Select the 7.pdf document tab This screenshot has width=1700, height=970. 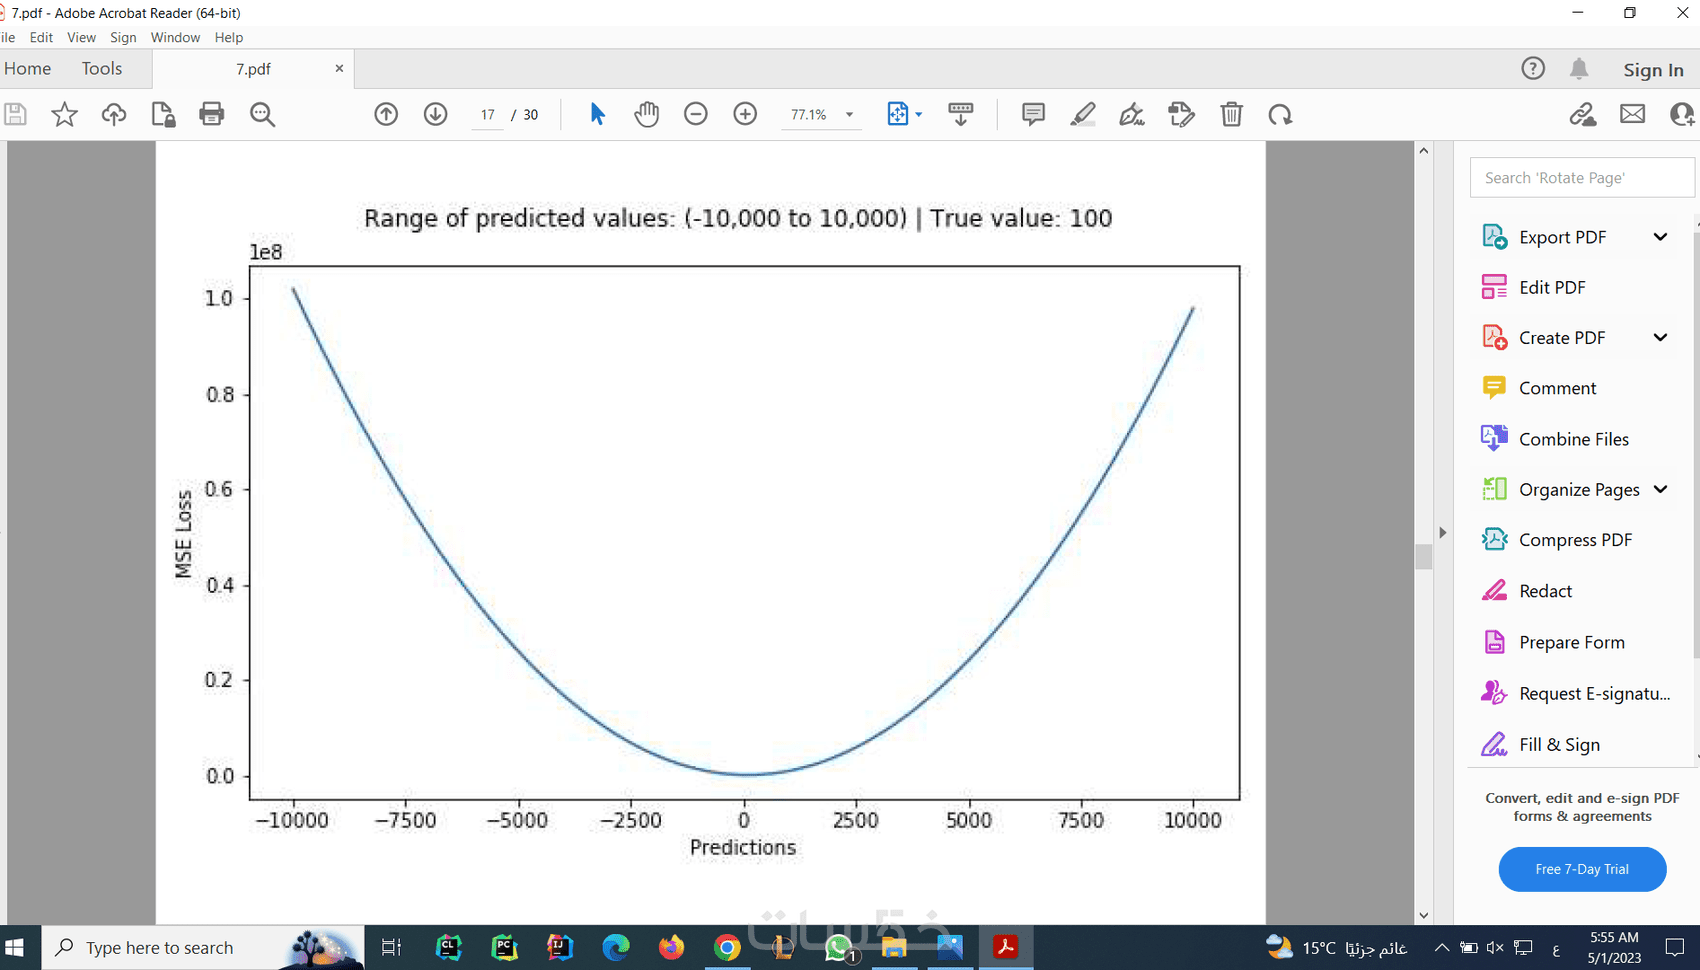[253, 69]
